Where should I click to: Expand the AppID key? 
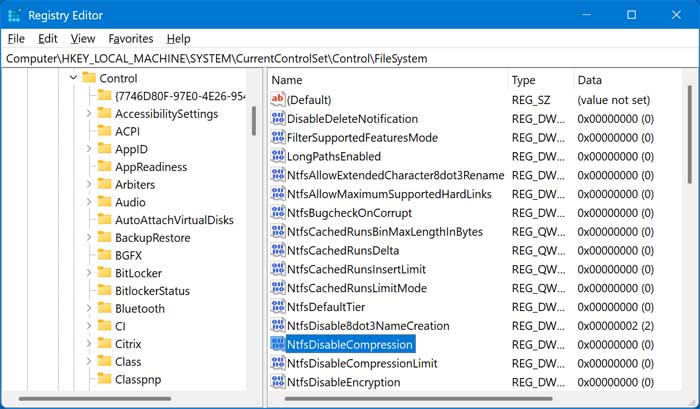click(x=89, y=149)
